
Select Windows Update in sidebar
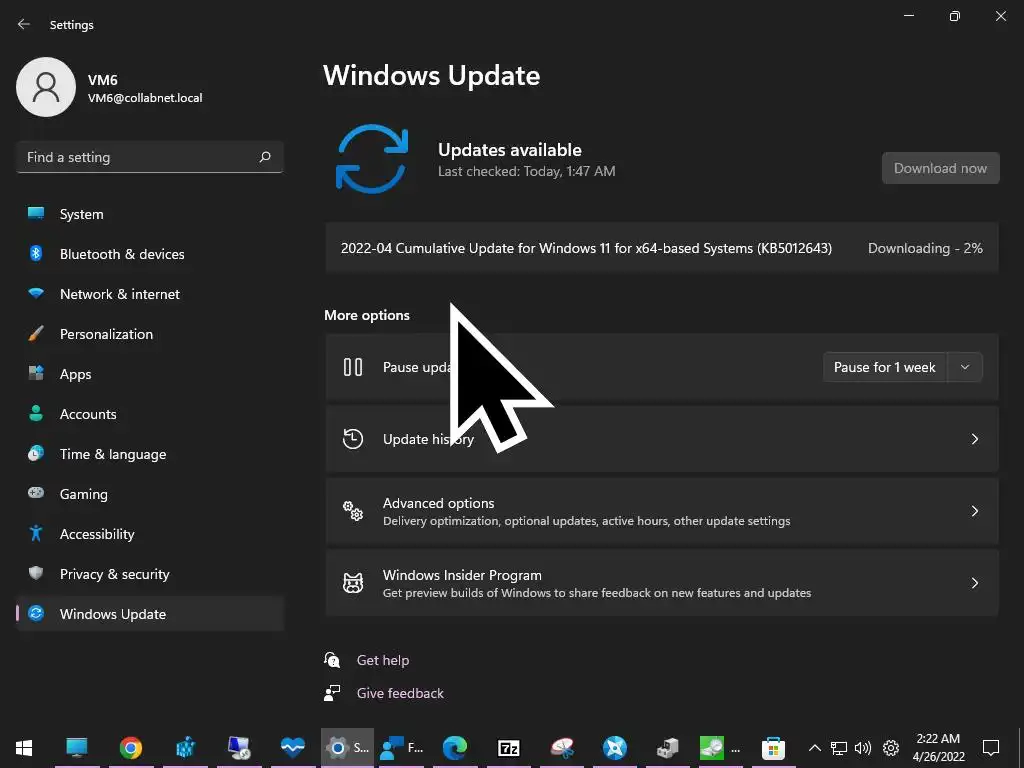[150, 614]
